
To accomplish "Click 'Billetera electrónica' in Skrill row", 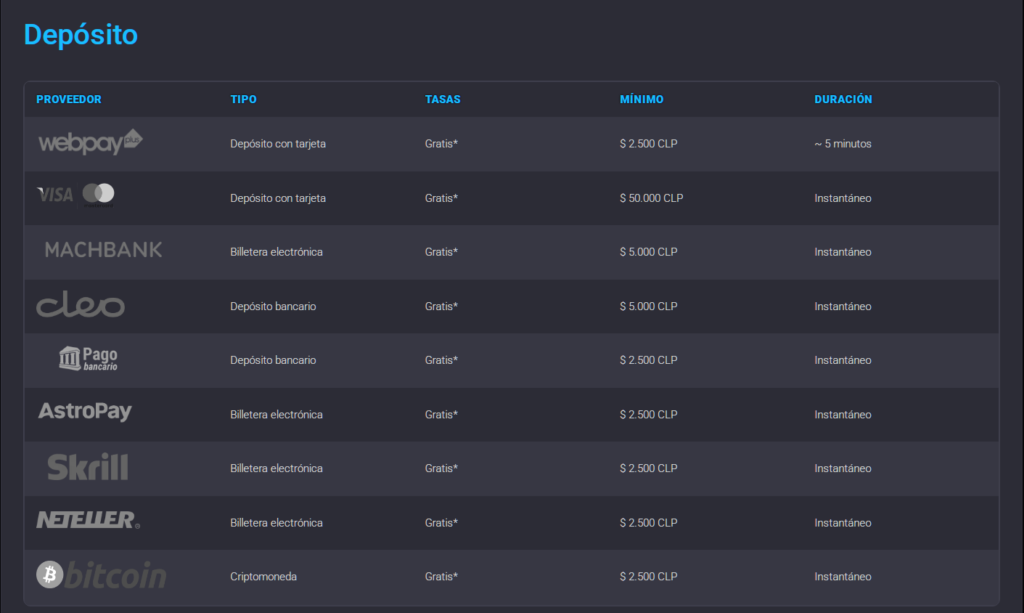I will pos(276,468).
